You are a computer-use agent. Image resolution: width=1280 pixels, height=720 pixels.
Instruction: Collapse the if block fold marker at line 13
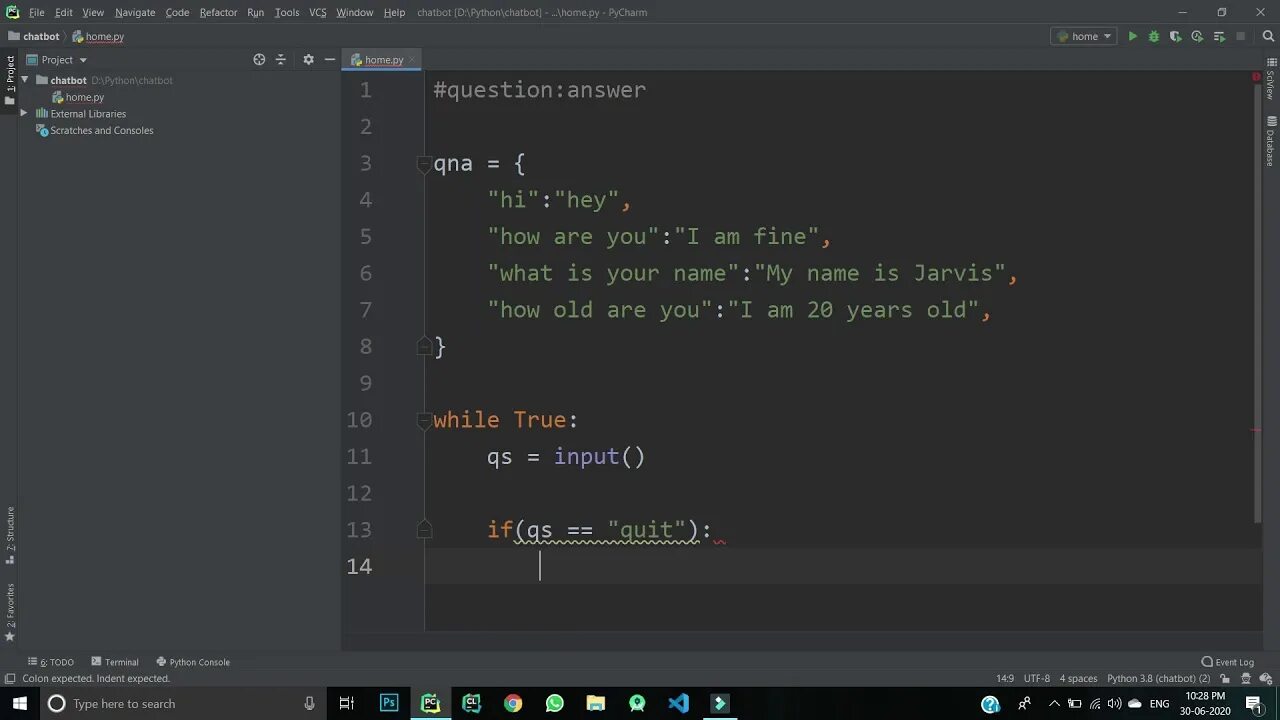pos(423,529)
